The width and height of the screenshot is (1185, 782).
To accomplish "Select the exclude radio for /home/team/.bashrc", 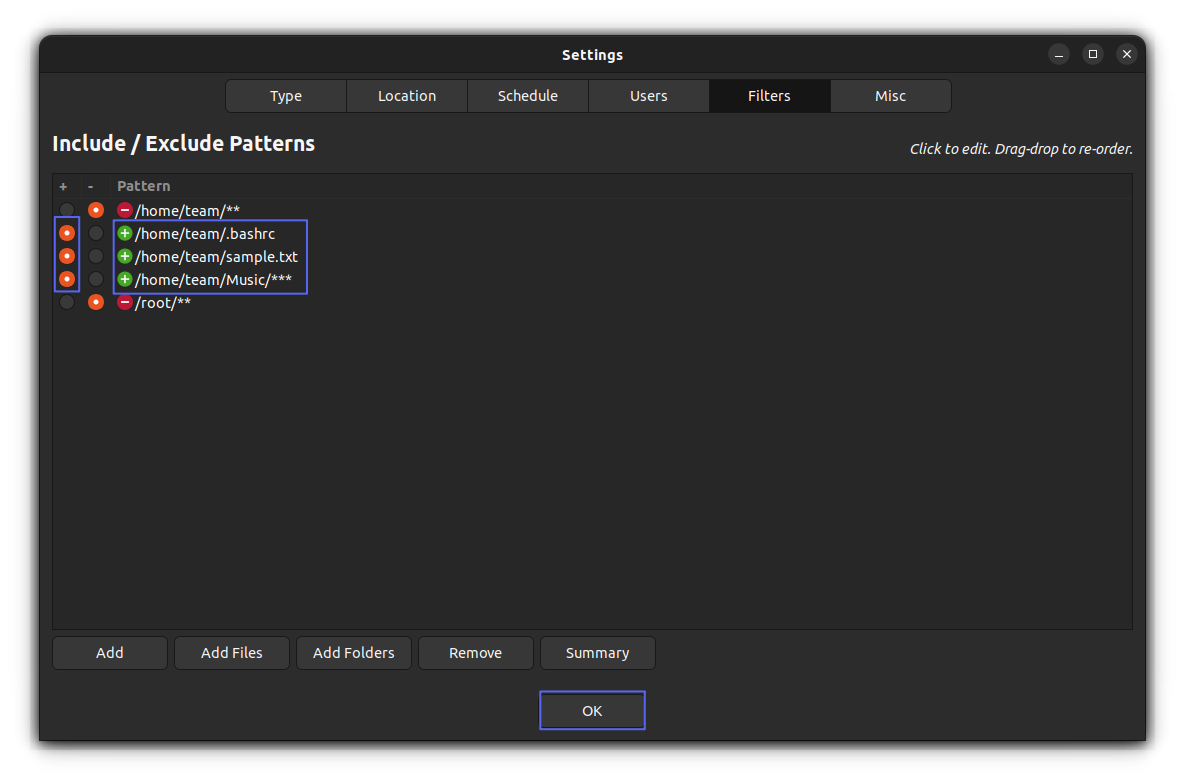I will click(96, 233).
